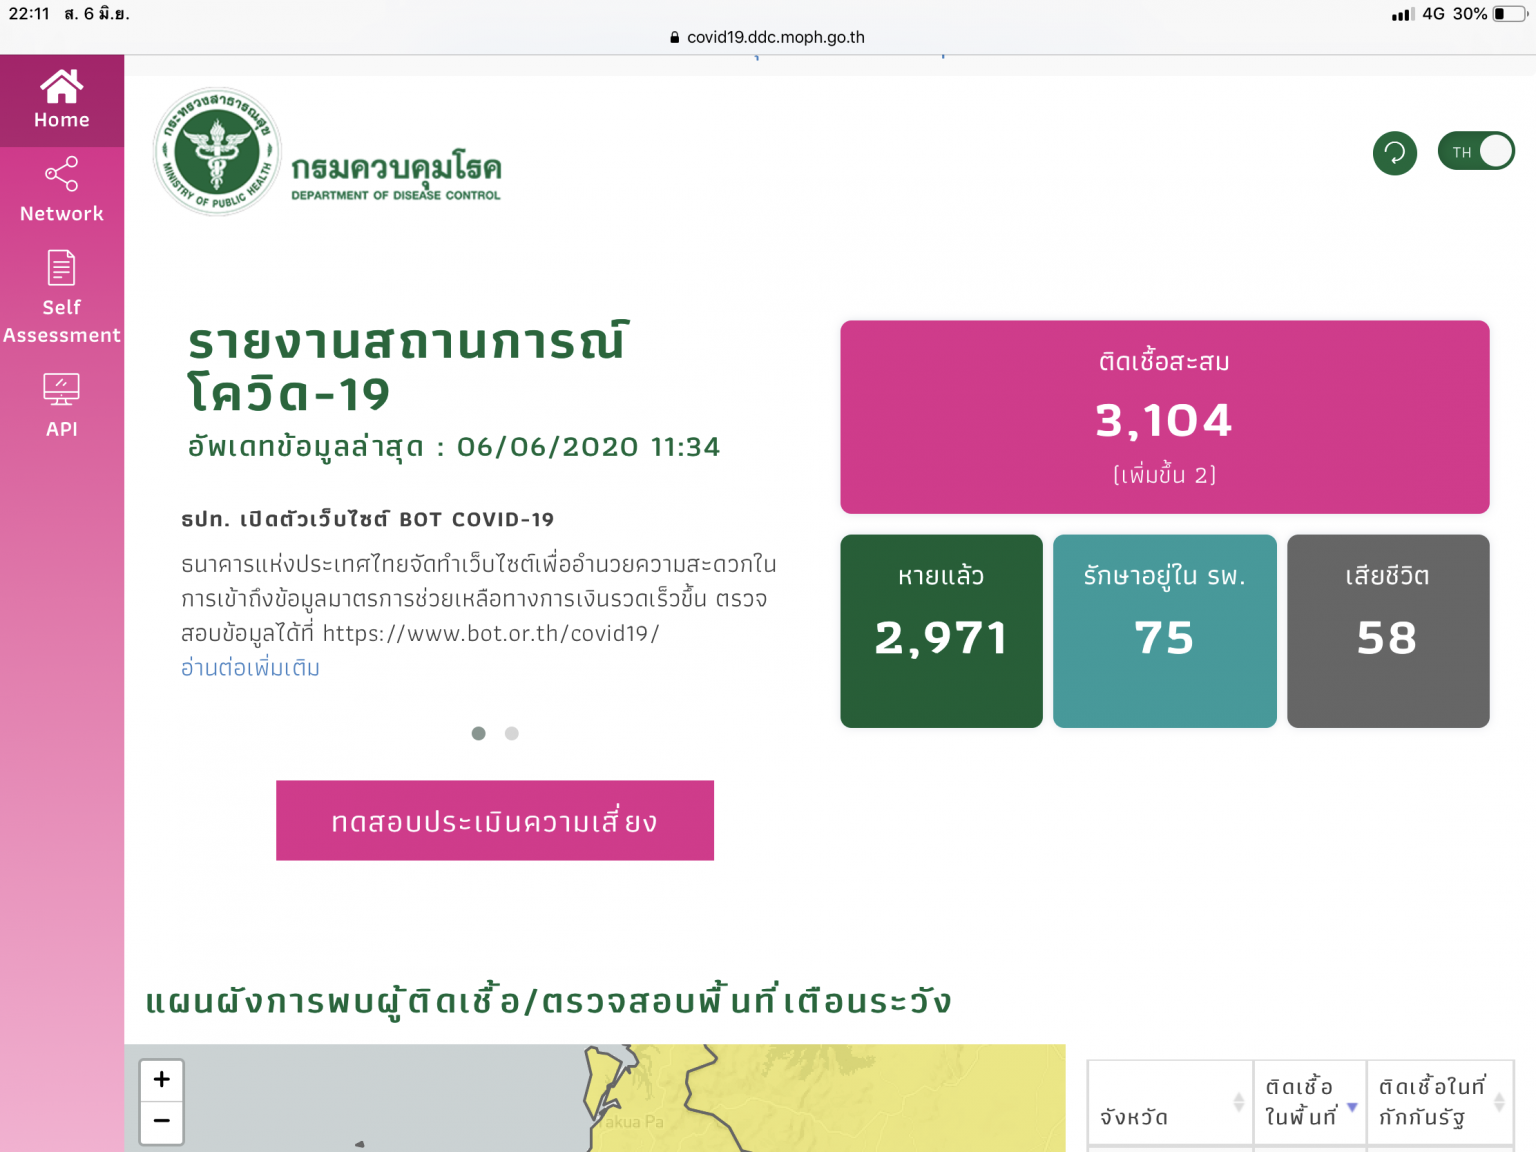
Task: Click the battery indicator in status bar
Action: pos(1510,14)
